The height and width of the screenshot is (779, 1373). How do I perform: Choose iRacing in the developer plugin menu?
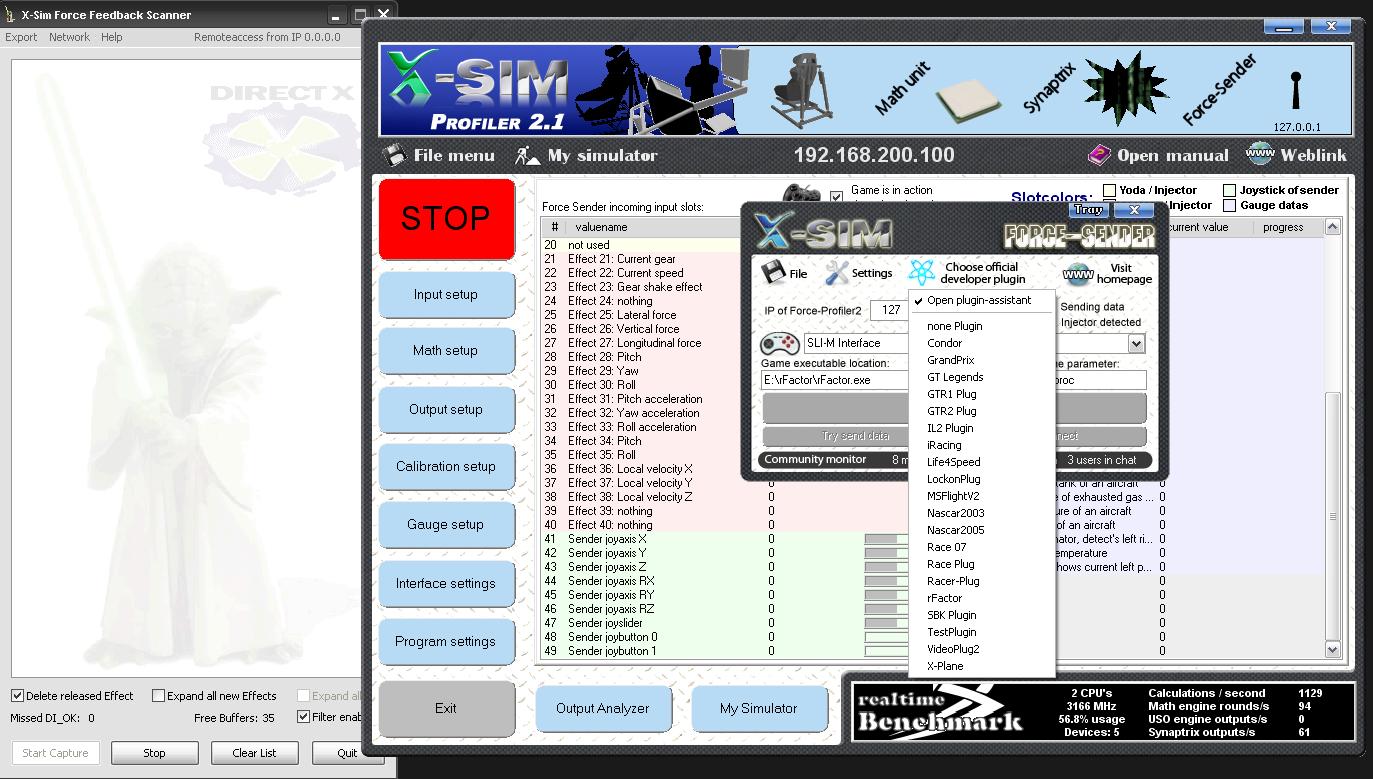(x=942, y=445)
